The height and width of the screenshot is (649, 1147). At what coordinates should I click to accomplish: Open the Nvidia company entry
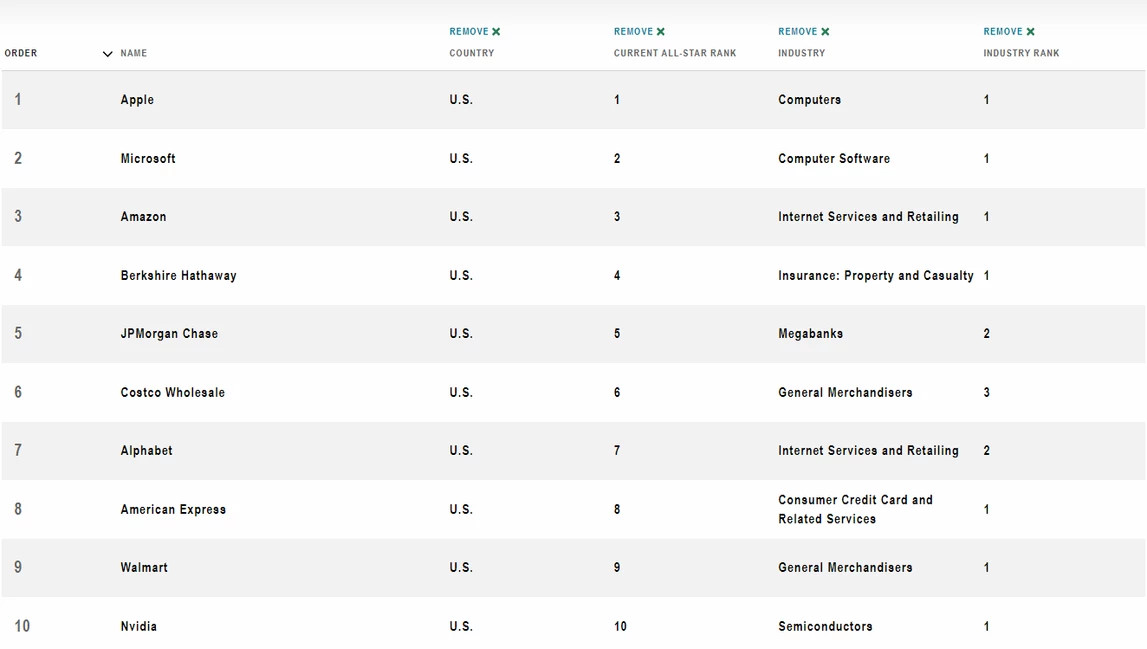click(139, 626)
